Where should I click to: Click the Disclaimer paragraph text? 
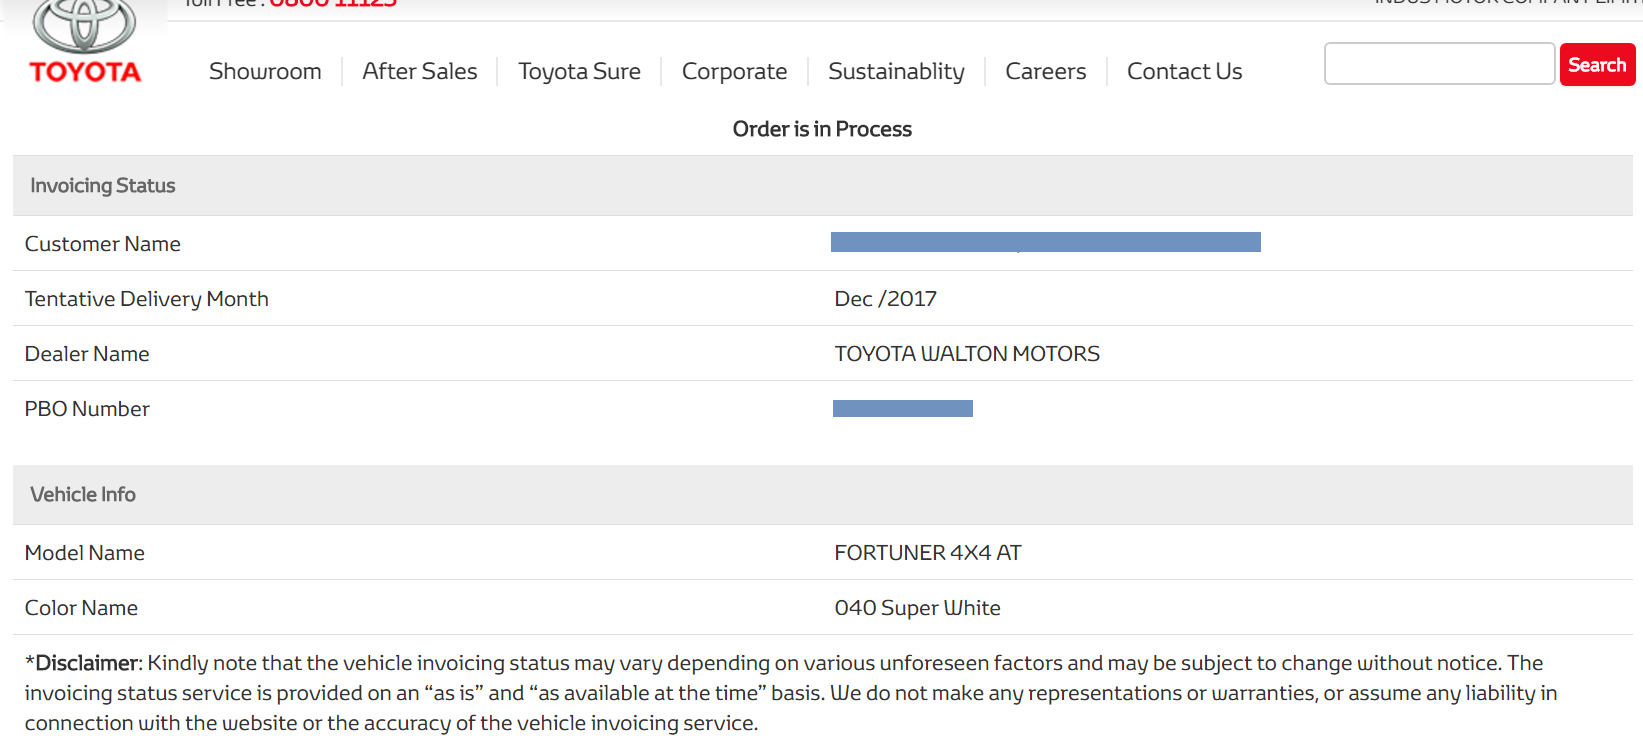(790, 693)
